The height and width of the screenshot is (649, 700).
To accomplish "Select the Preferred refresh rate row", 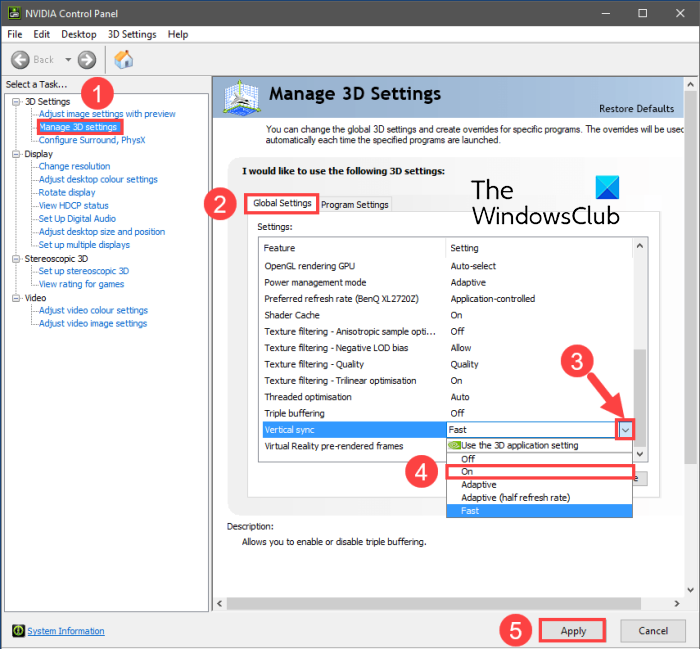I will (446, 299).
